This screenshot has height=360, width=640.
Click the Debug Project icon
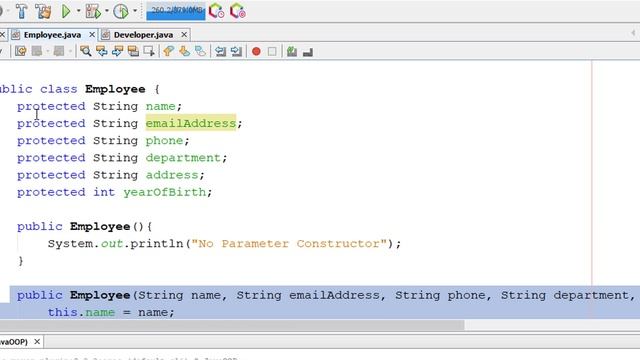[x=93, y=11]
